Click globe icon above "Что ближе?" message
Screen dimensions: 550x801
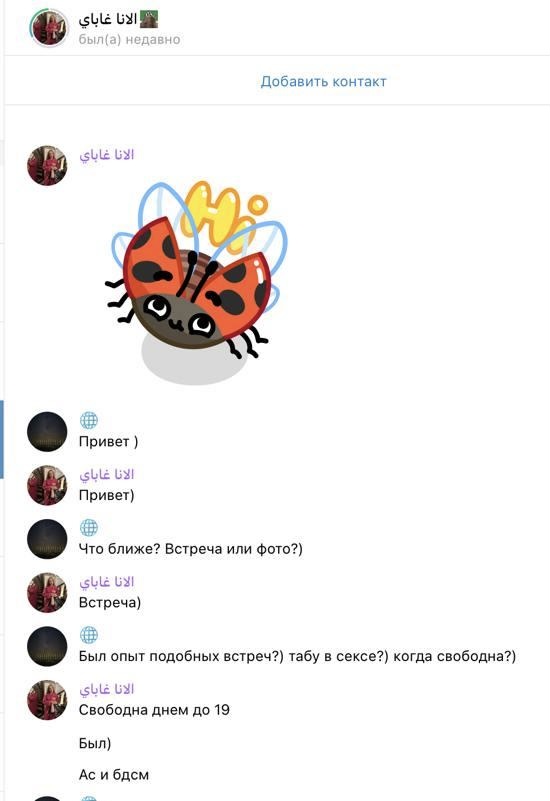click(89, 527)
